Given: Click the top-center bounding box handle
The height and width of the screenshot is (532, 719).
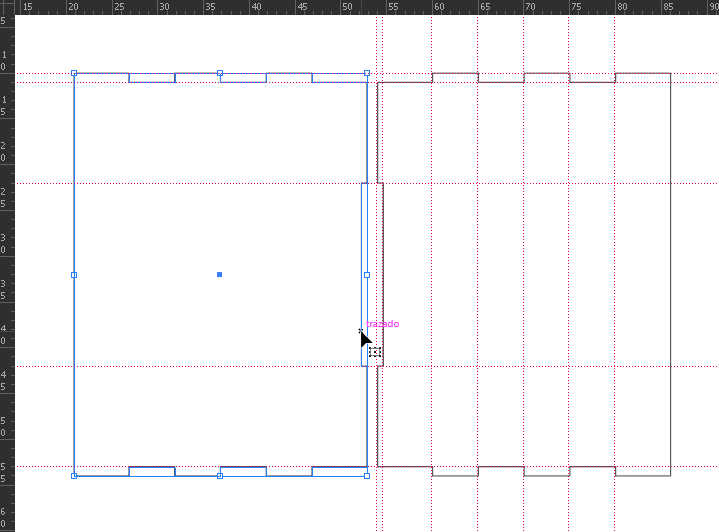Looking at the screenshot, I should (x=220, y=73).
